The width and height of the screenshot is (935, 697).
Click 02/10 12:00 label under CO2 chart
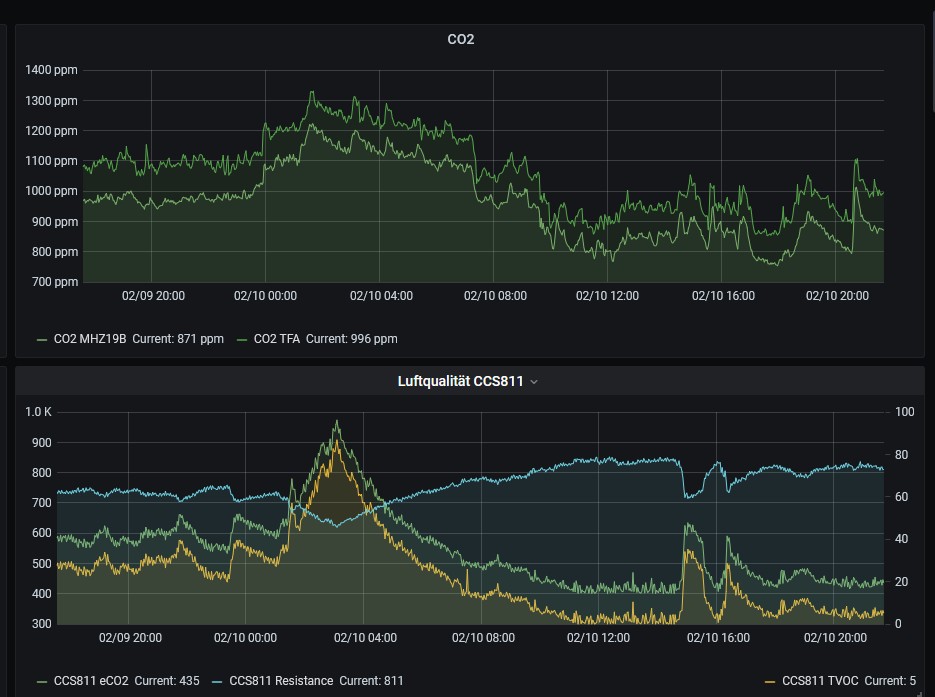tap(607, 296)
